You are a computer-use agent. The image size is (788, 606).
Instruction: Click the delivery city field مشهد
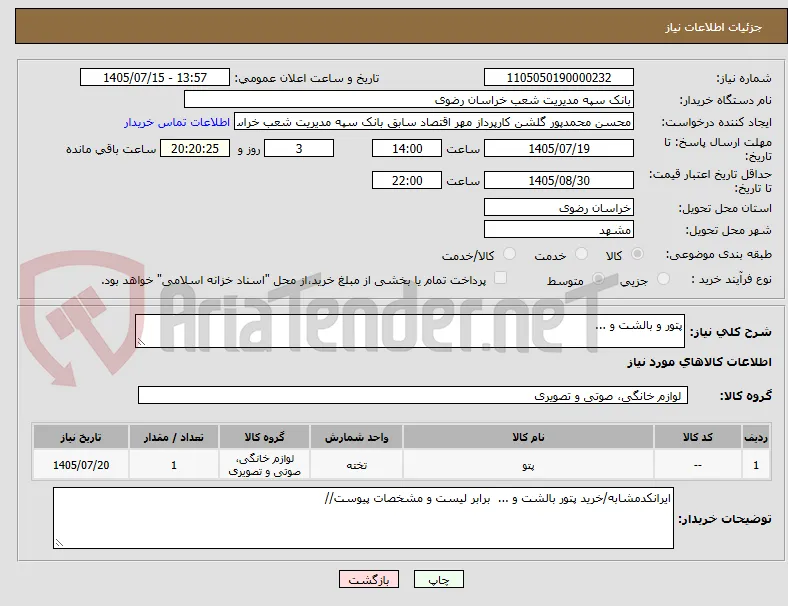(558, 230)
